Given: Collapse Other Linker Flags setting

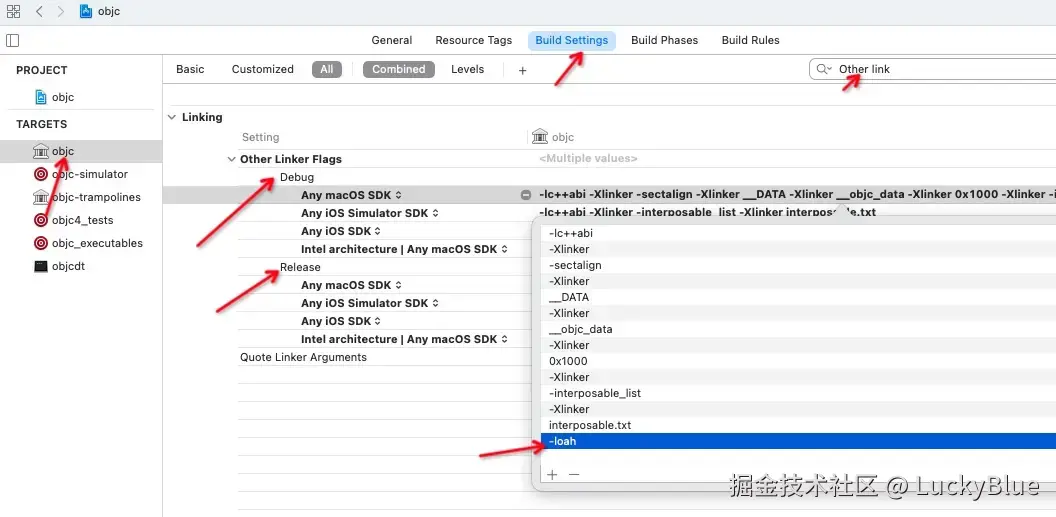Looking at the screenshot, I should (x=231, y=160).
